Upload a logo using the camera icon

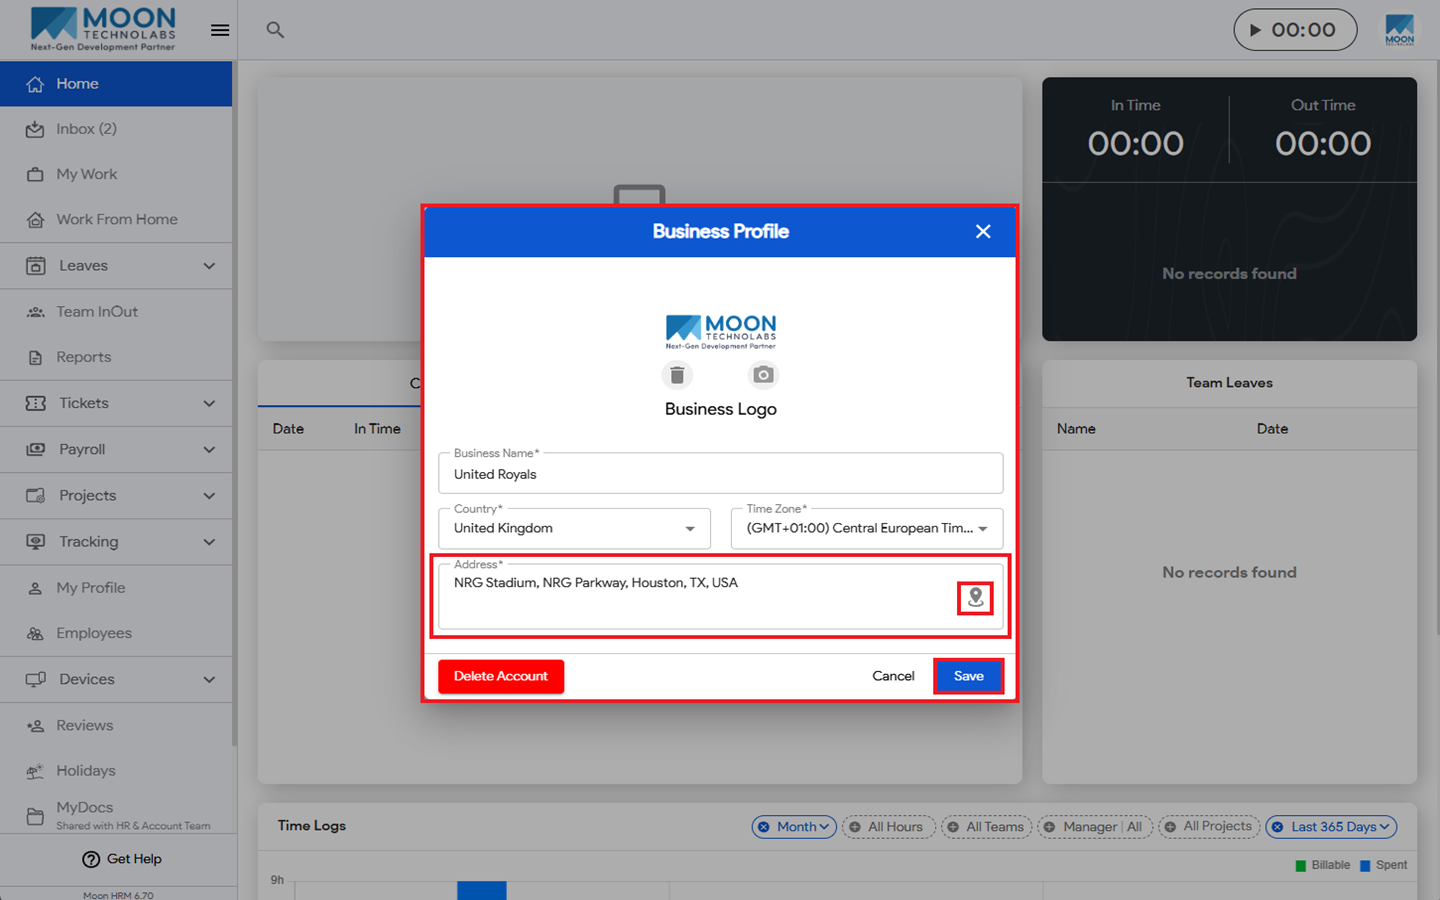tap(763, 375)
